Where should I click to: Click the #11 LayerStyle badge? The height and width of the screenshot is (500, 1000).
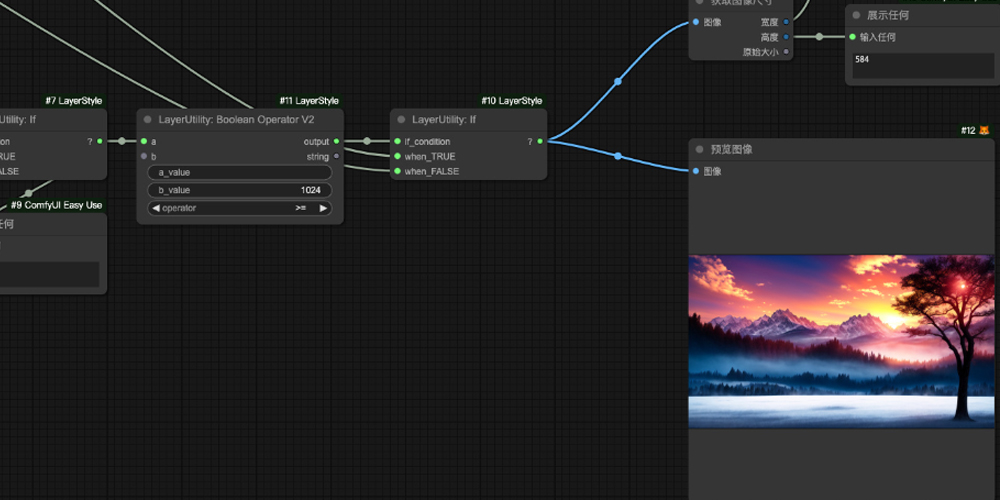[x=309, y=101]
